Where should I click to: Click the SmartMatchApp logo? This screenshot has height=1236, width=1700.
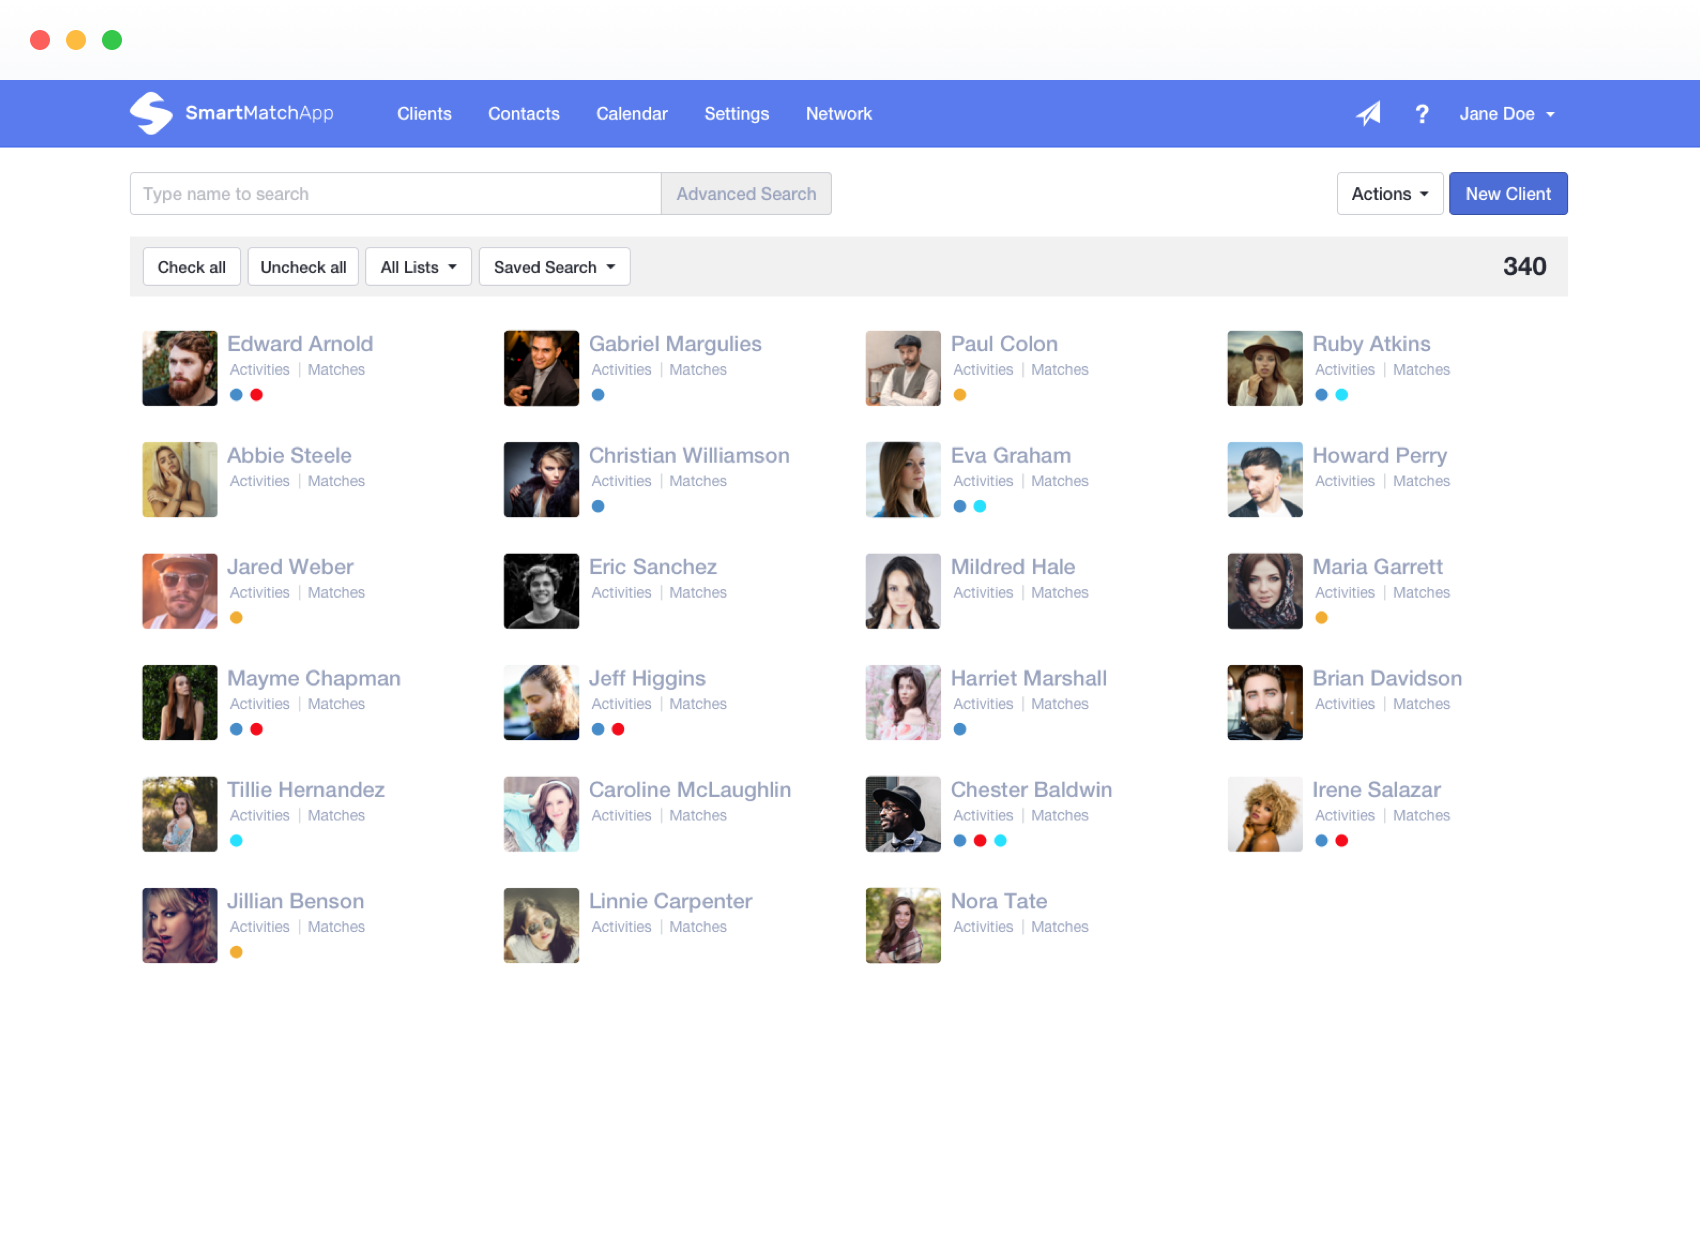(231, 113)
